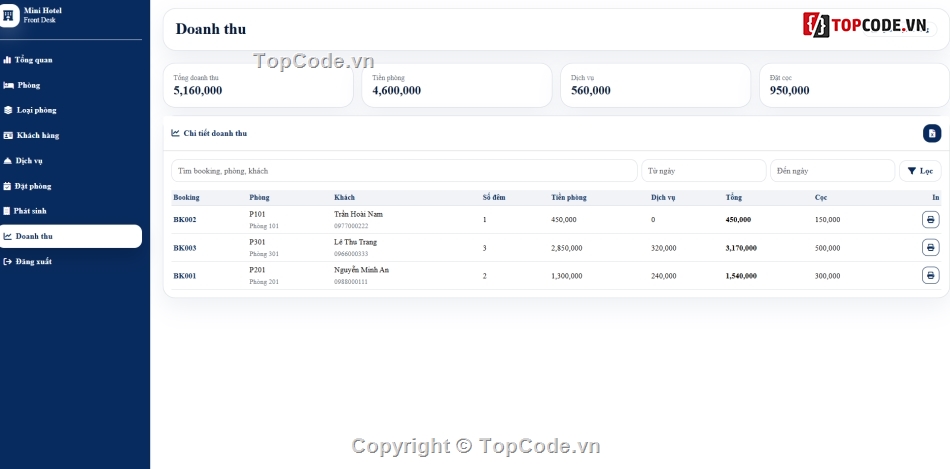This screenshot has width=950, height=469.
Task: Click the Dịch vụ summary card 560,000
Action: tap(656, 85)
